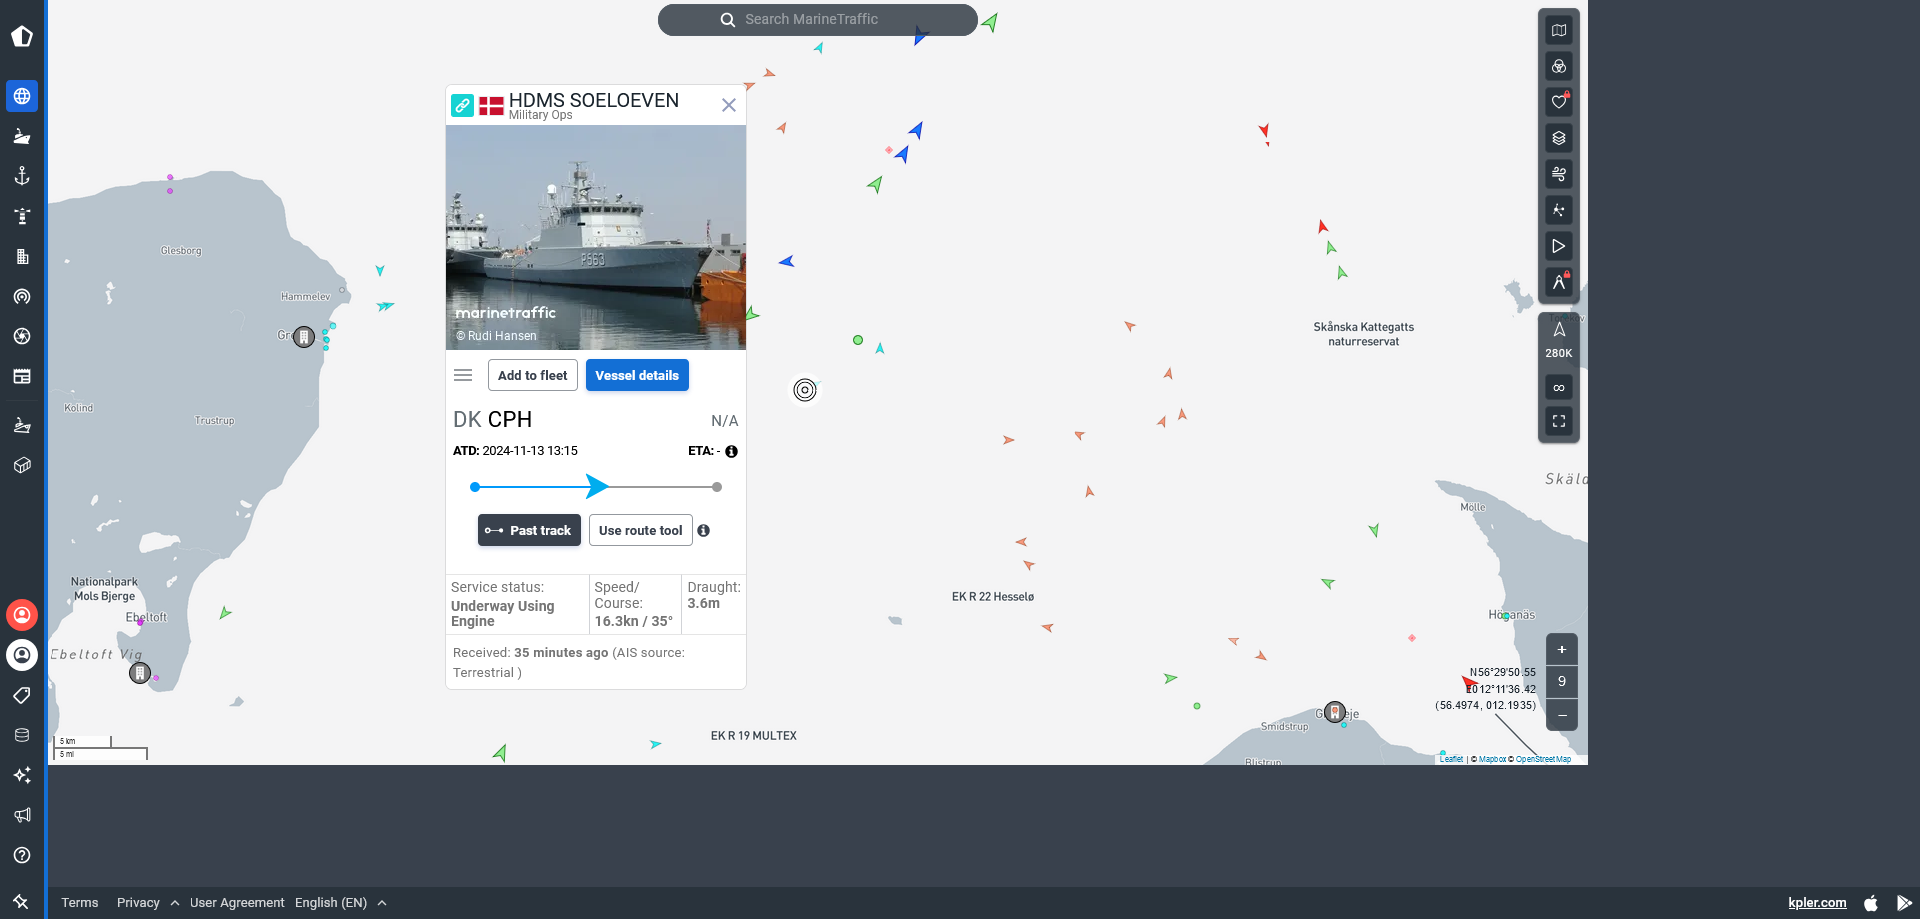The height and width of the screenshot is (919, 1920).
Task: Click the DK CPH departure port label
Action: [x=493, y=420]
